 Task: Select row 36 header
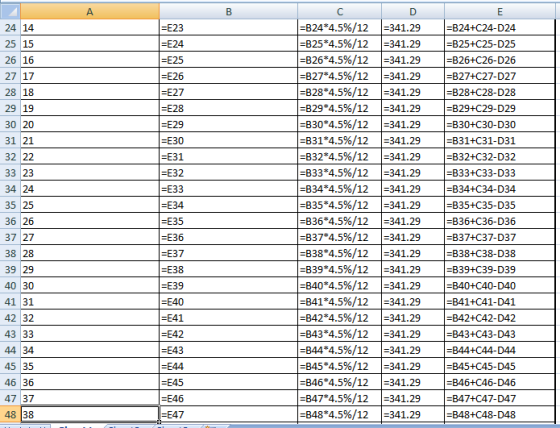pos(10,221)
